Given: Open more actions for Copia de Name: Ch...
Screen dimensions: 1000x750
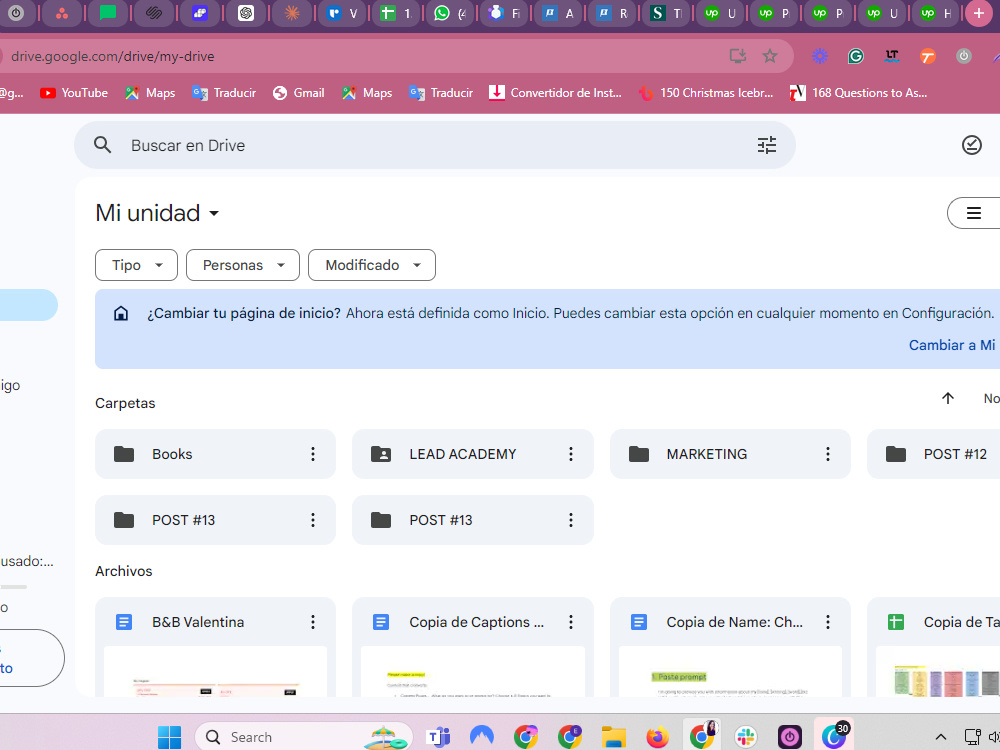Looking at the screenshot, I should coord(828,622).
